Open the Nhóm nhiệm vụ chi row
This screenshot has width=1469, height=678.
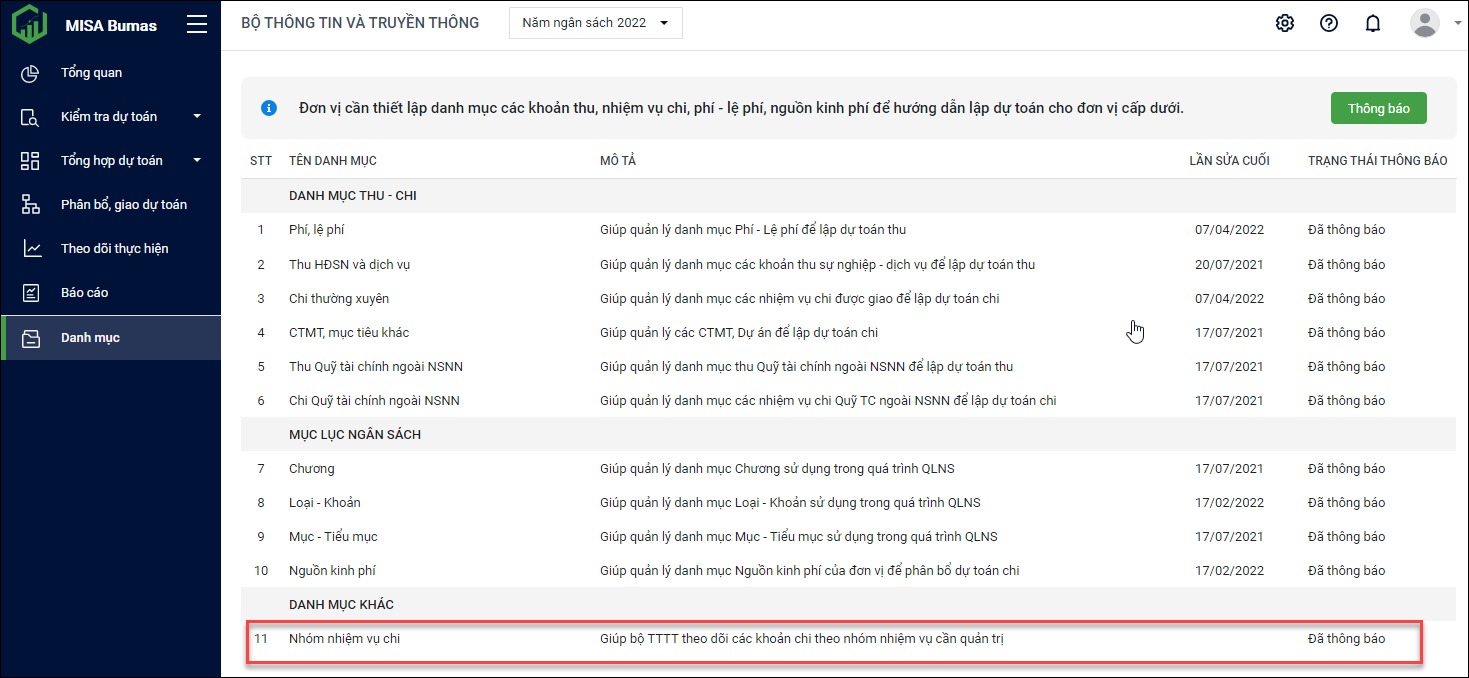[344, 639]
